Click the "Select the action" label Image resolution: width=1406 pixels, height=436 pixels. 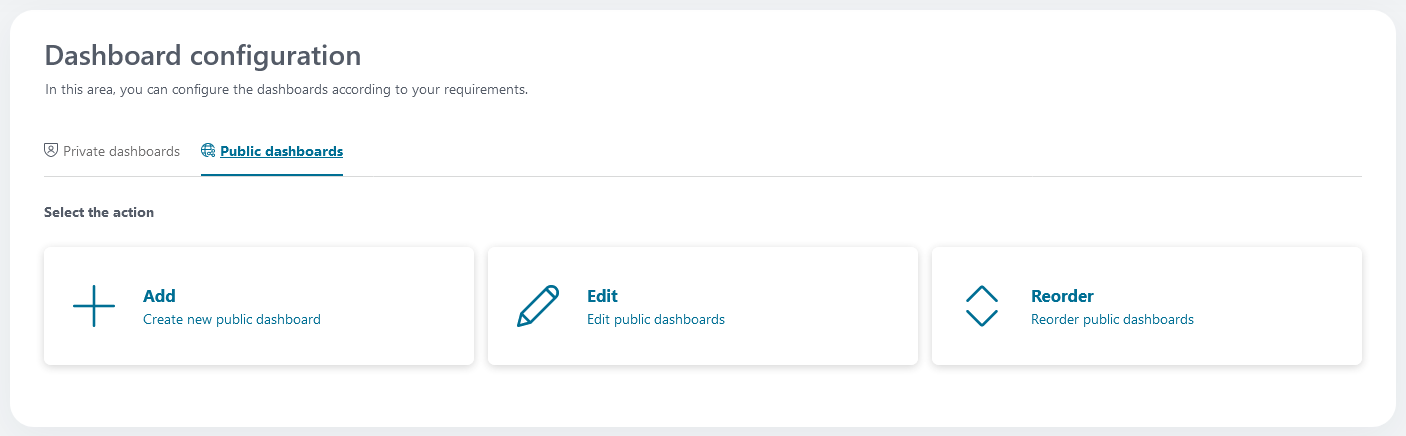pos(99,213)
